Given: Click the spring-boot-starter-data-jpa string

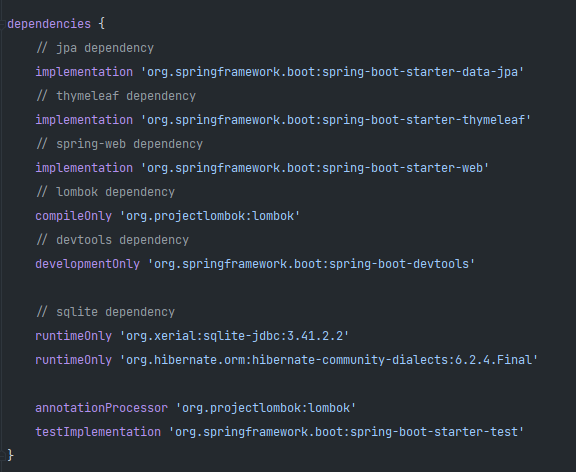Looking at the screenshot, I should [x=332, y=72].
